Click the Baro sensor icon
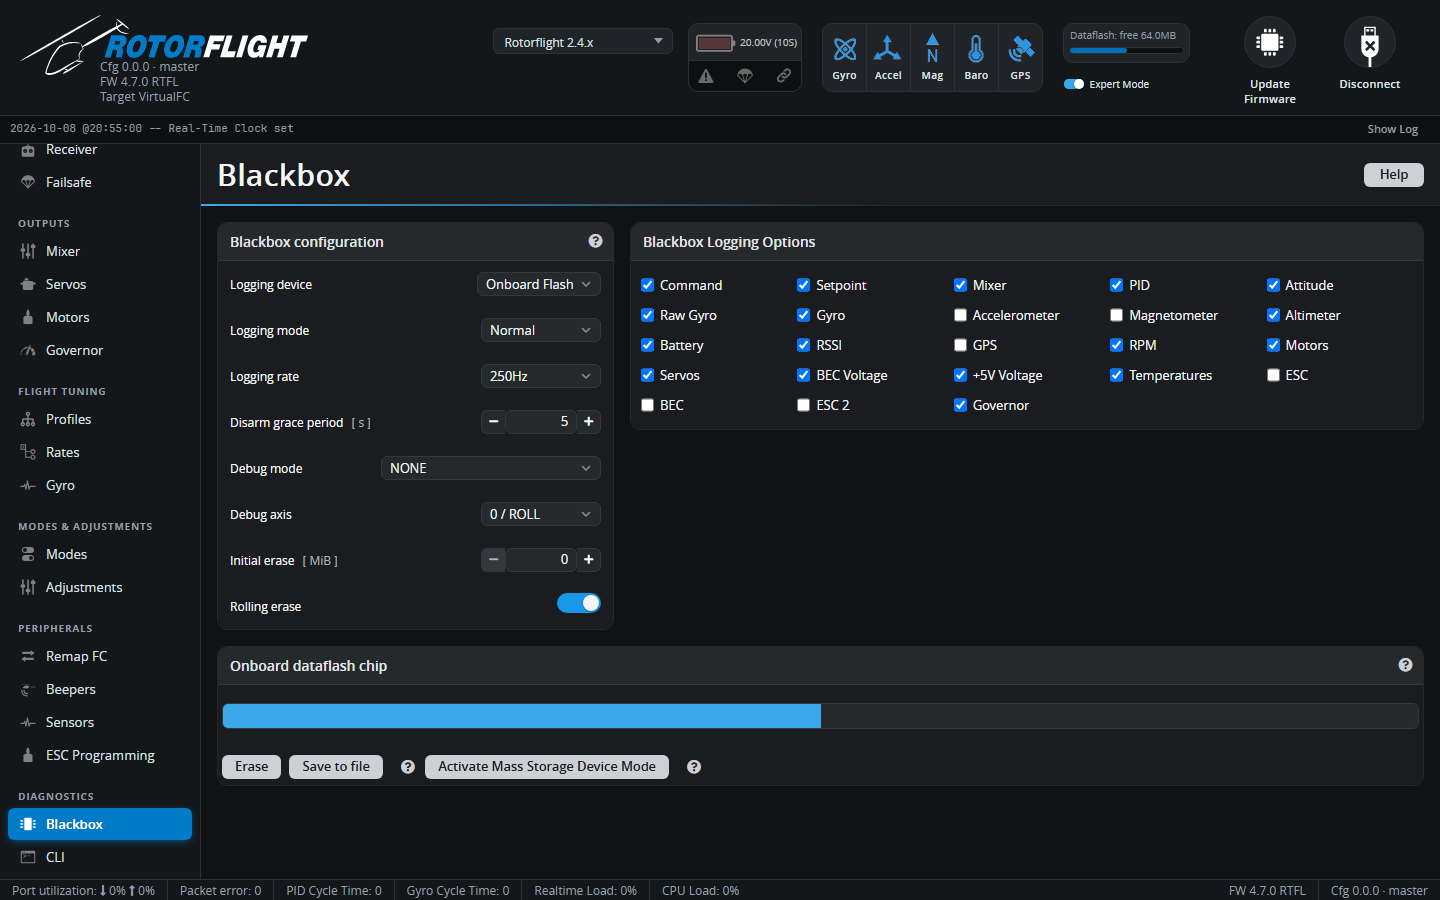The height and width of the screenshot is (900, 1440). (976, 49)
